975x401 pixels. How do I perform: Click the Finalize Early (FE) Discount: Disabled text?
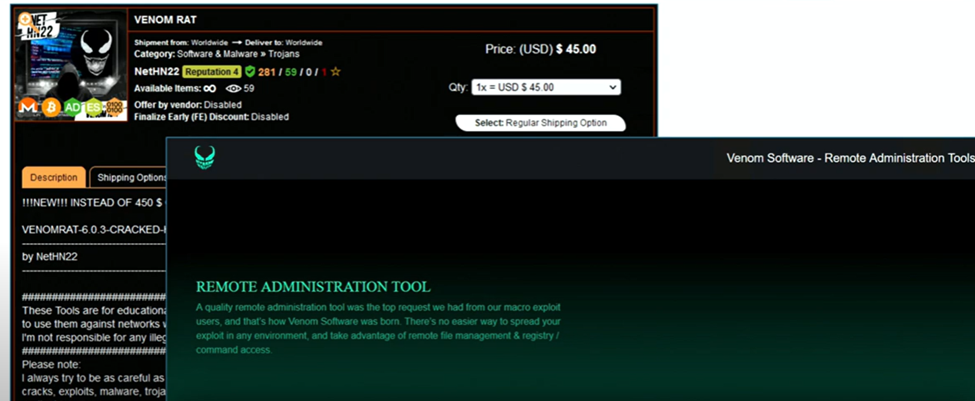coord(211,116)
